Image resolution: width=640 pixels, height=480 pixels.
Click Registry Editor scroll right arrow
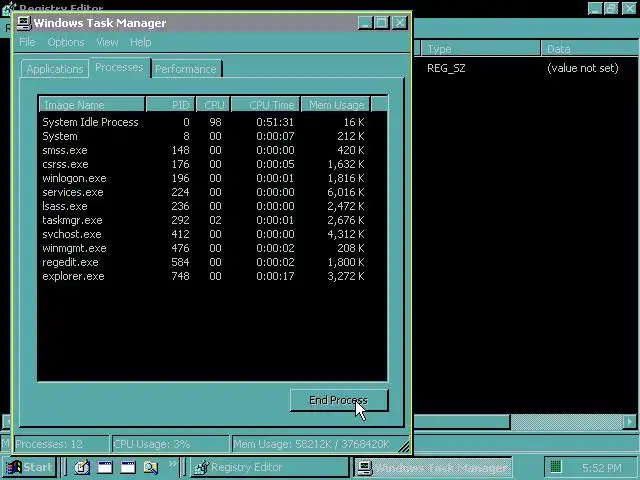pos(630,422)
